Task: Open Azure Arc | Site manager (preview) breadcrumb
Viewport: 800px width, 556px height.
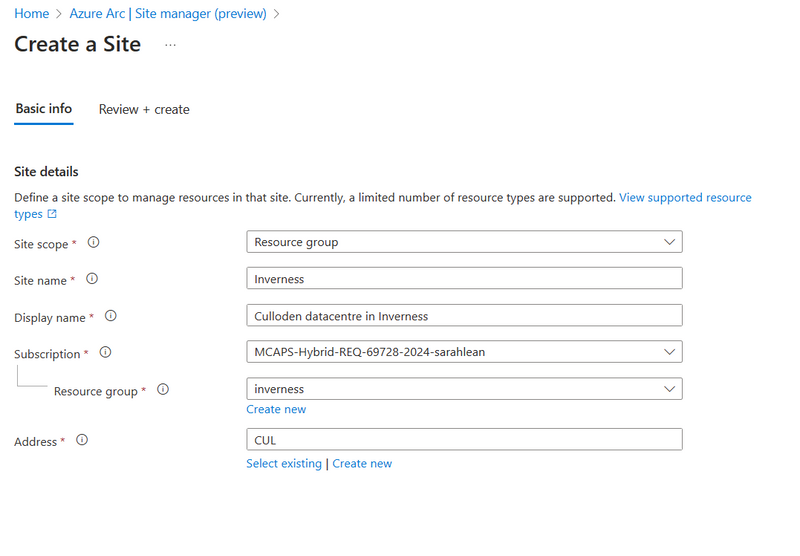Action: tap(168, 14)
